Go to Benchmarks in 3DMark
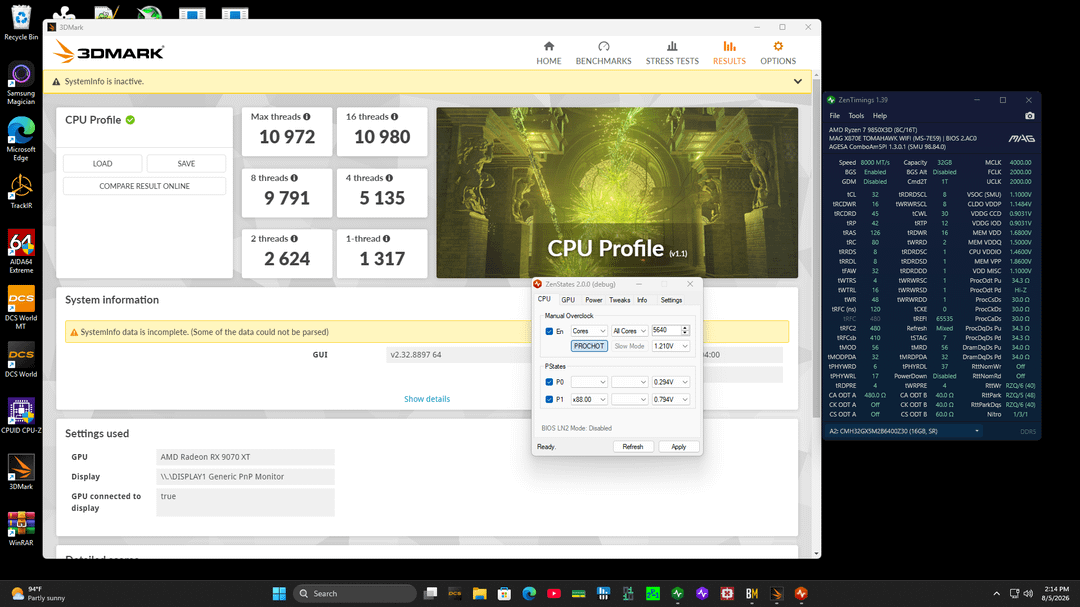This screenshot has height=607, width=1080. coord(603,53)
